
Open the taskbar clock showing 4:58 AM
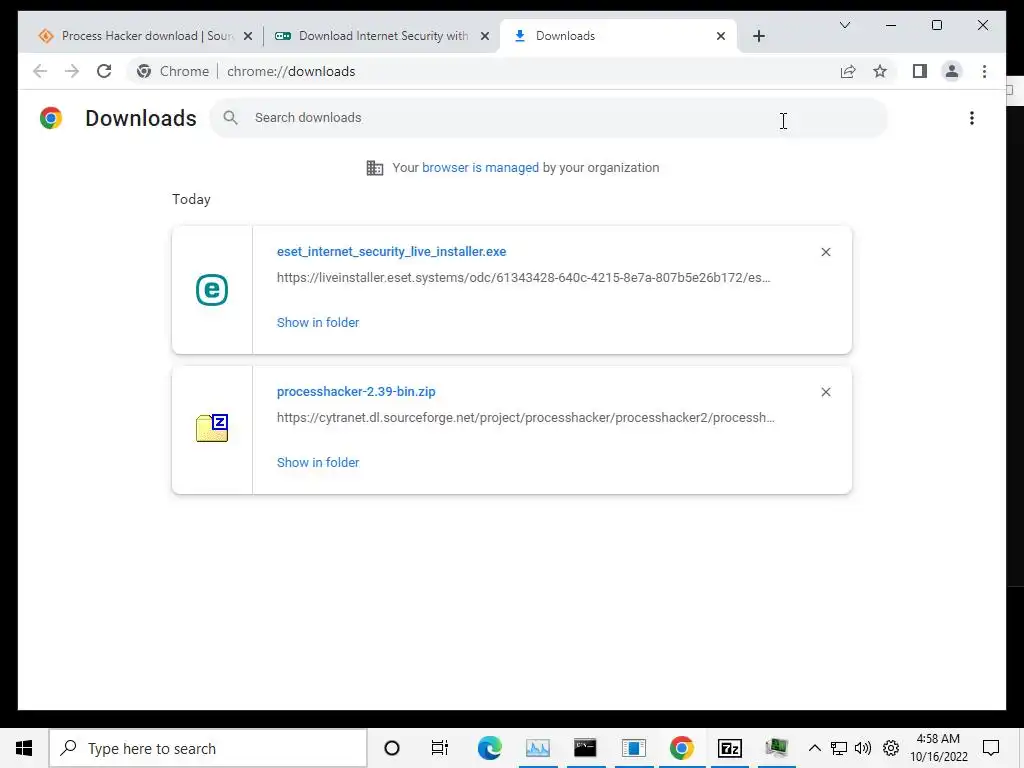pos(938,748)
